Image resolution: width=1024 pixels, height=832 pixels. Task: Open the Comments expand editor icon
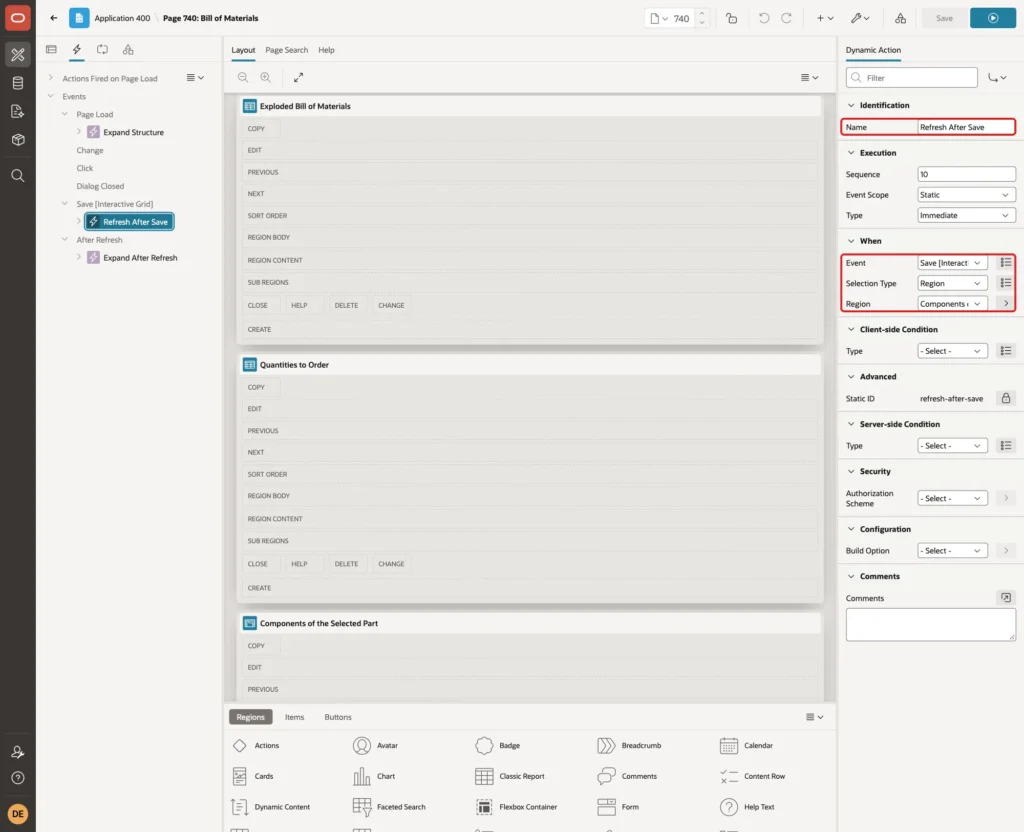pyautogui.click(x=1005, y=598)
